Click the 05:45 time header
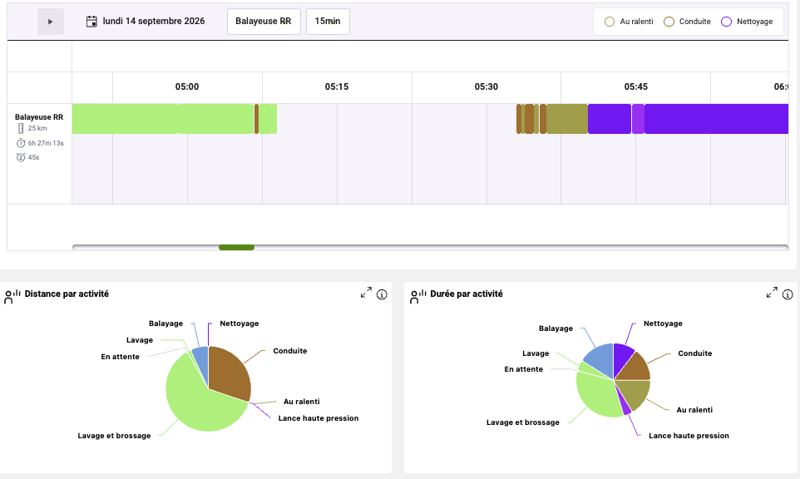Image resolution: width=800 pixels, height=479 pixels. [636, 87]
